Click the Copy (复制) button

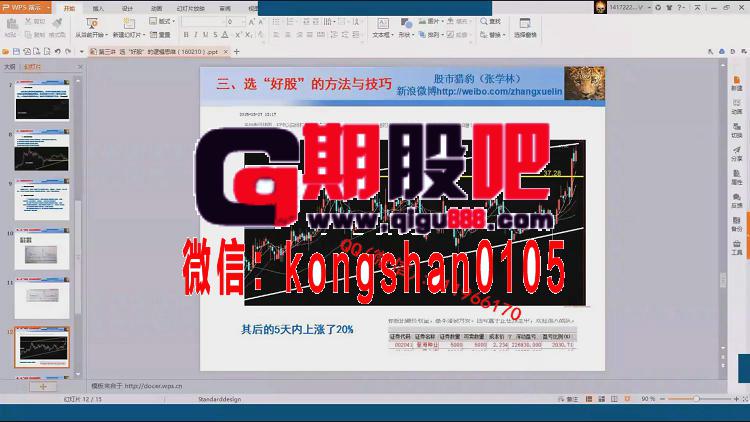34,34
